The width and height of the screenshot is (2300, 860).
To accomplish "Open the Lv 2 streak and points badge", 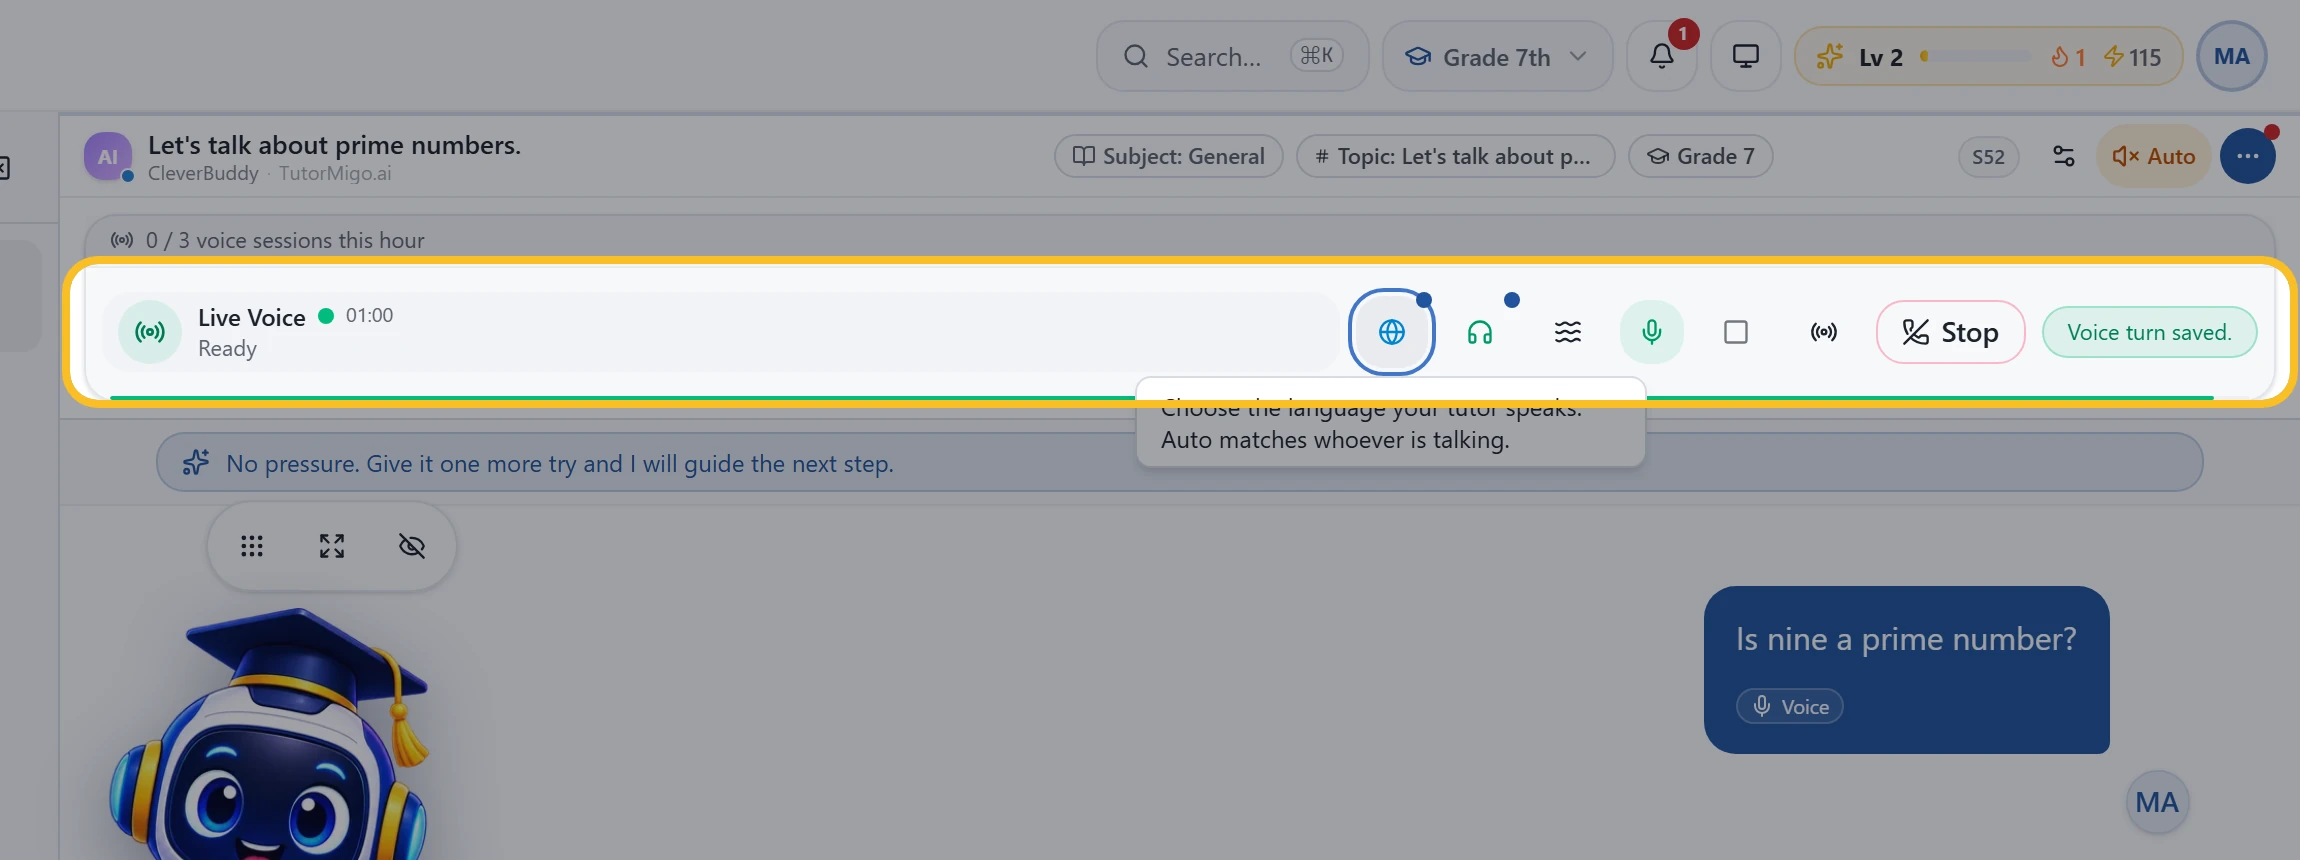I will tap(1989, 57).
